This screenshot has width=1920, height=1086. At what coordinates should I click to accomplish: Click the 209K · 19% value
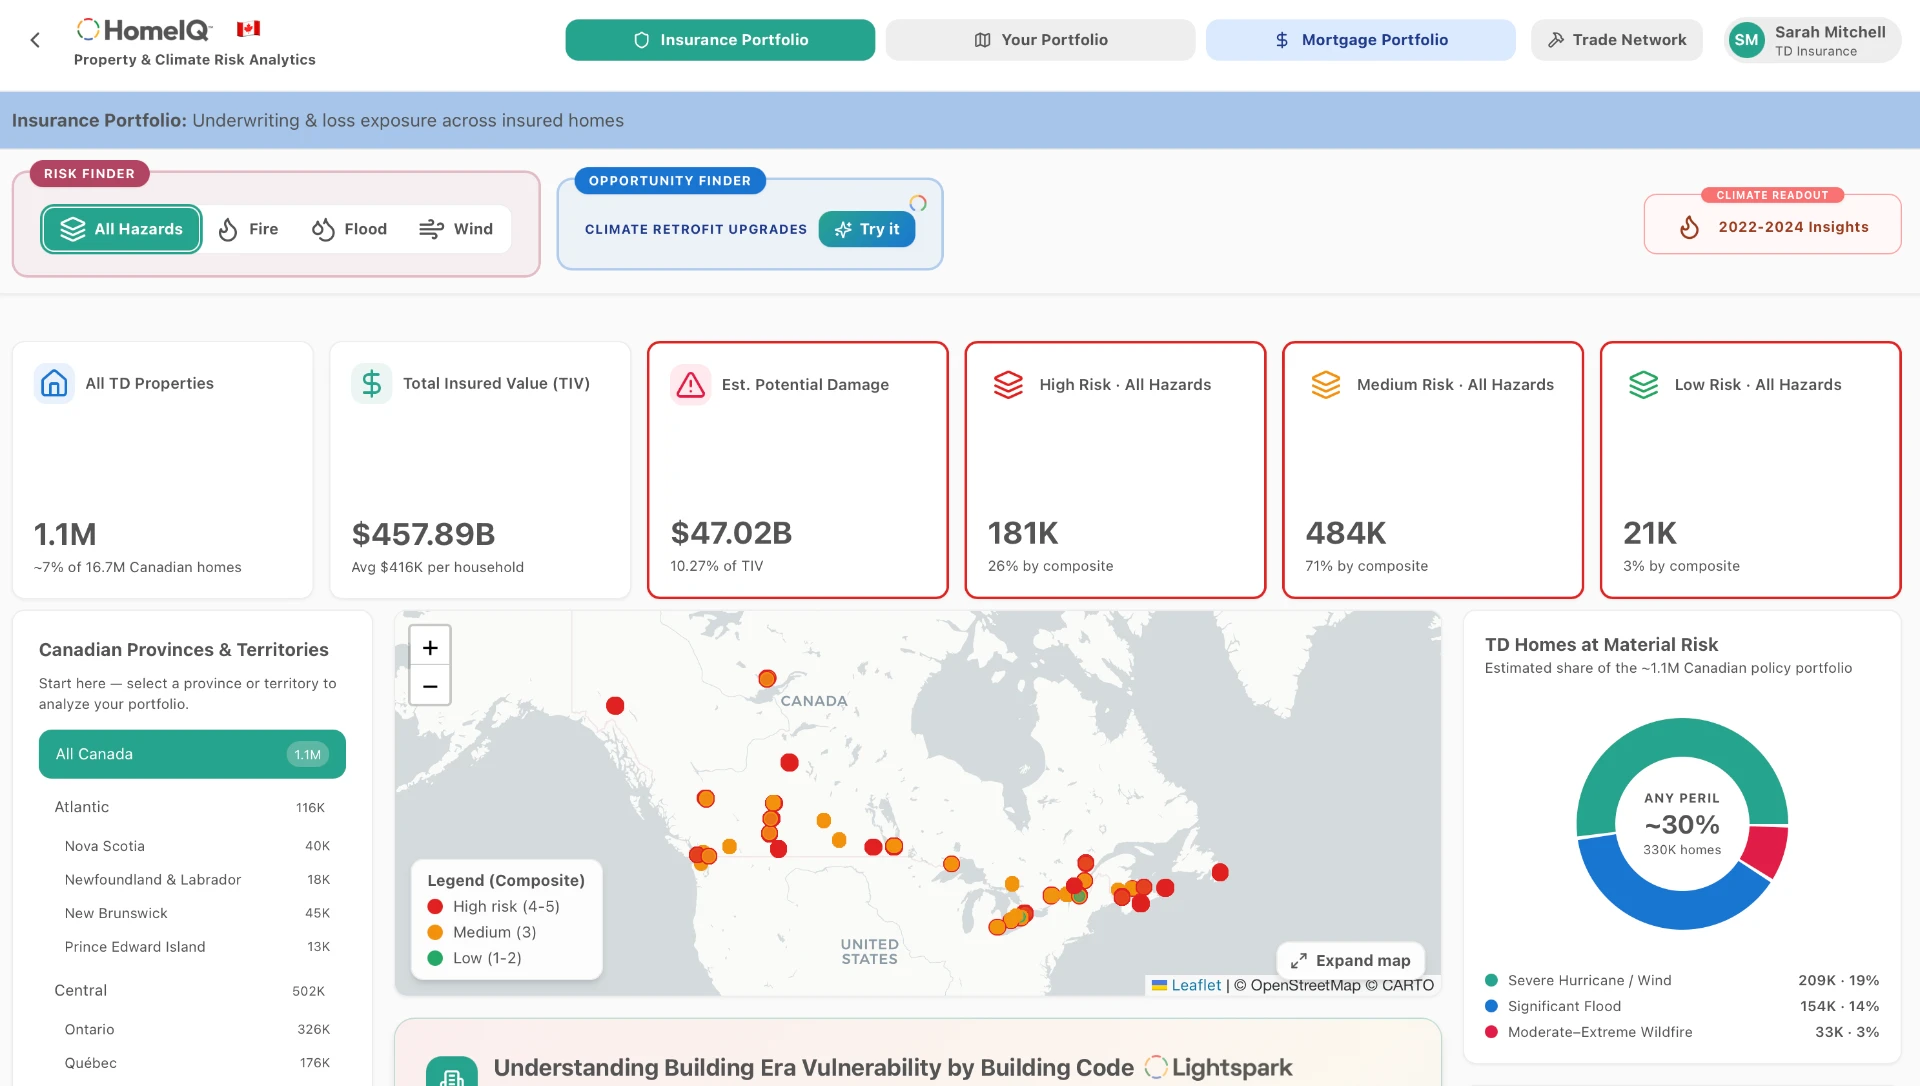[1838, 980]
